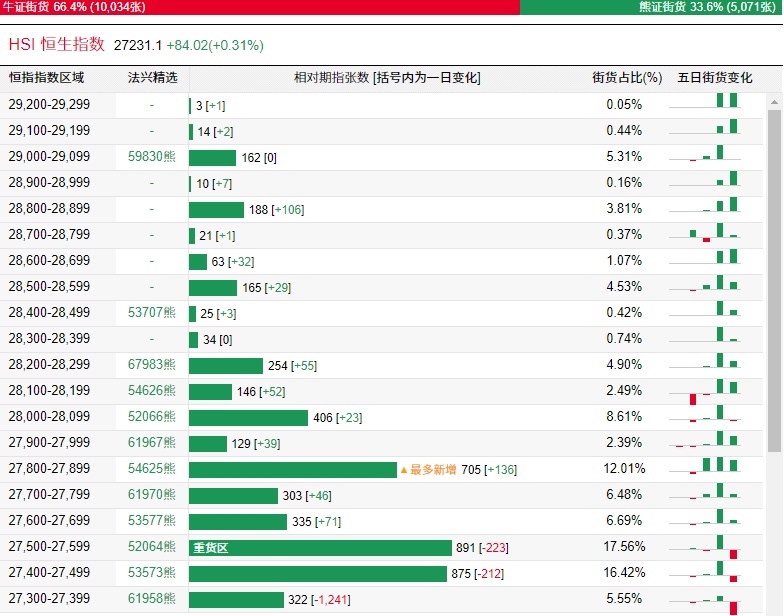
Task: Click the 406 [+23] value
Action: tap(338, 418)
